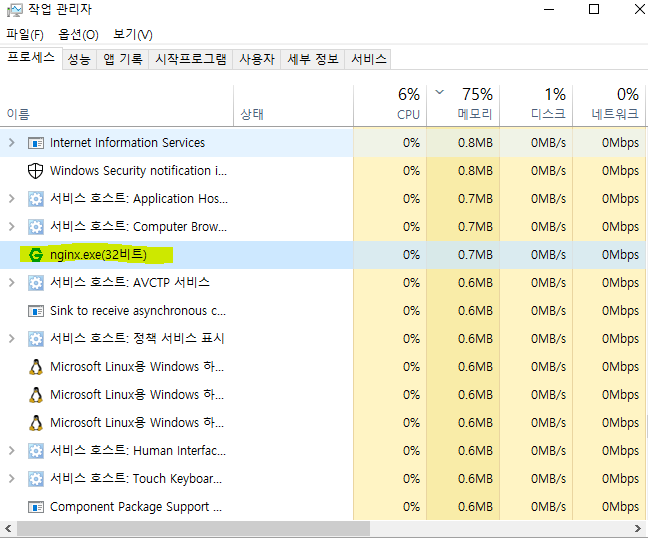This screenshot has height=540, width=648.
Task: Click the horizontal scrollbar right arrow
Action: click(638, 528)
